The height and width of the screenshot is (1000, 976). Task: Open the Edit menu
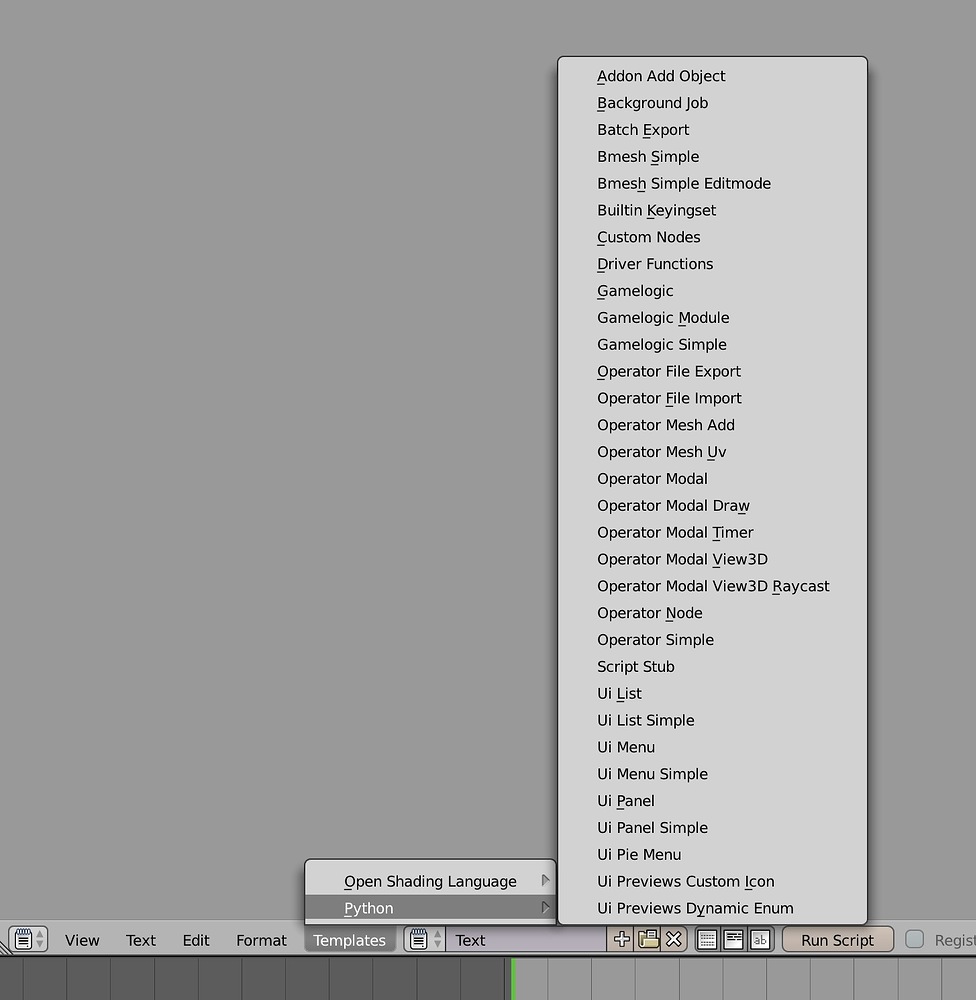coord(196,940)
